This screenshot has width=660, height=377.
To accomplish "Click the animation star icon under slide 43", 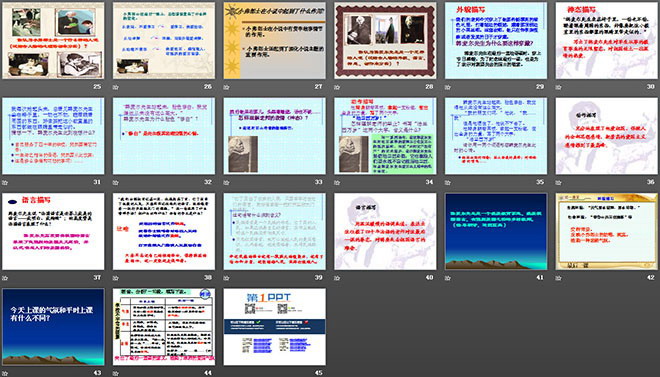I will [5, 373].
